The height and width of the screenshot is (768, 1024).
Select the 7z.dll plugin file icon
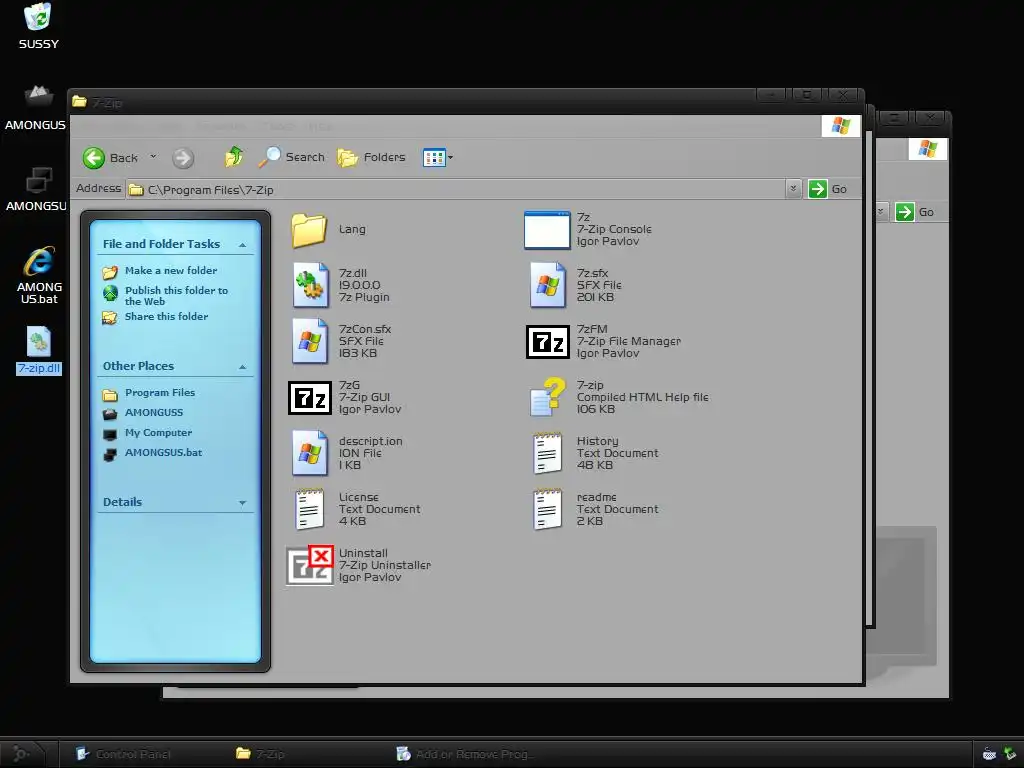[x=310, y=285]
